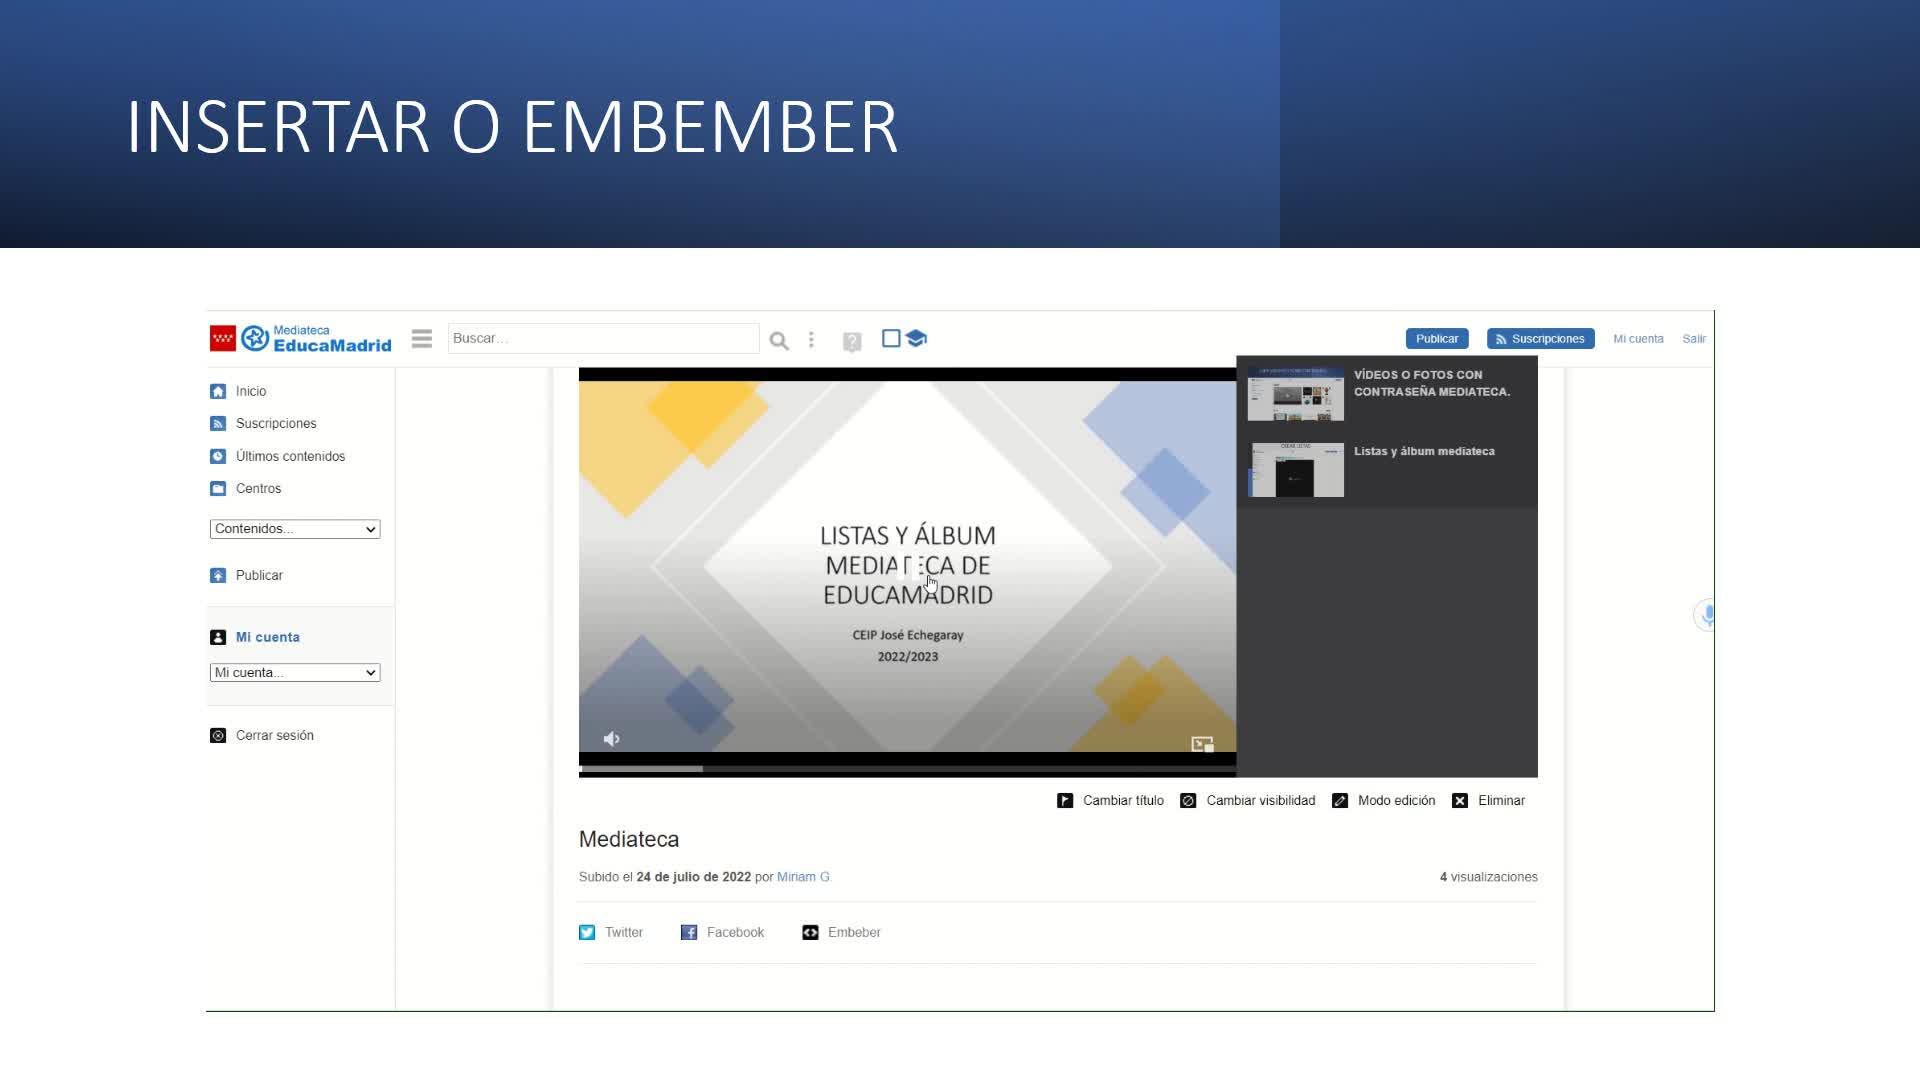The height and width of the screenshot is (1080, 1920).
Task: Click the picture-in-picture video icon
Action: click(x=1202, y=744)
